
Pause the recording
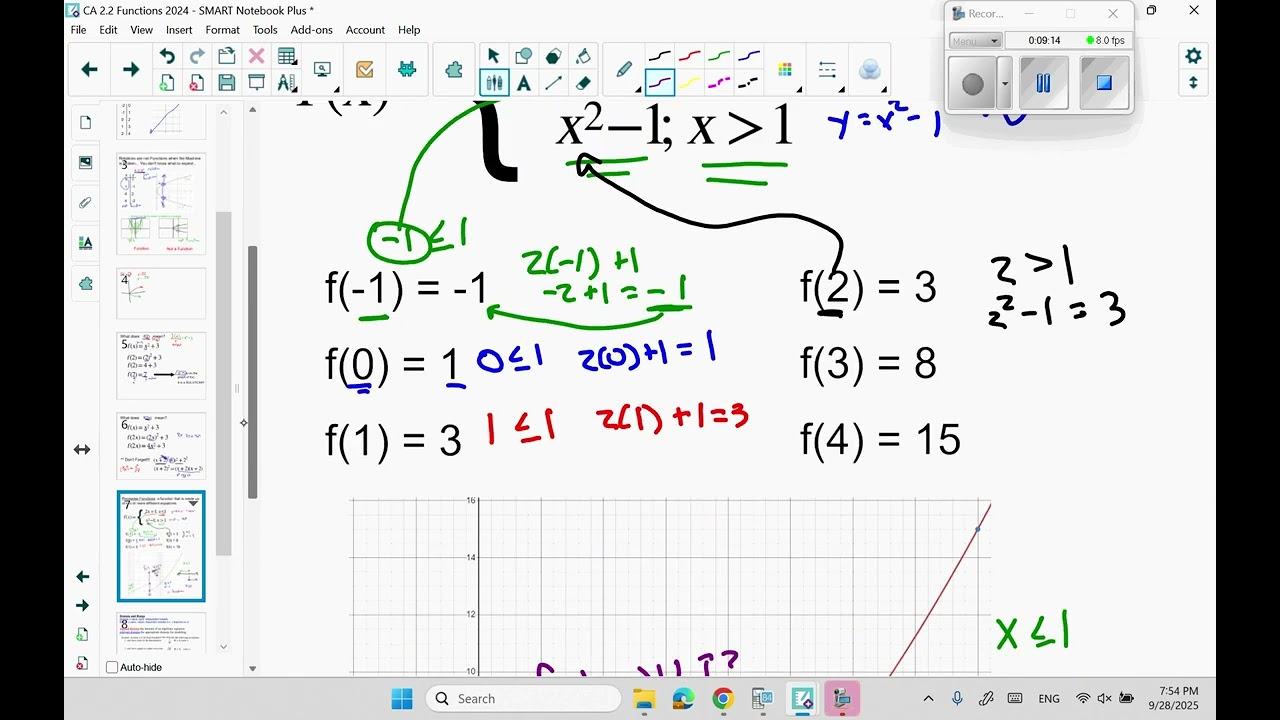click(x=1044, y=83)
